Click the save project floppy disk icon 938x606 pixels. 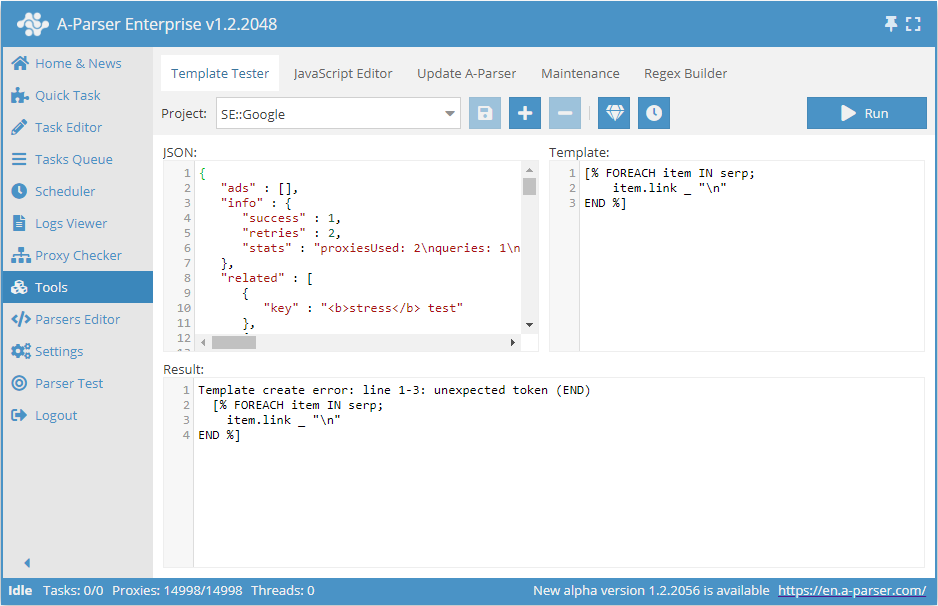[485, 113]
